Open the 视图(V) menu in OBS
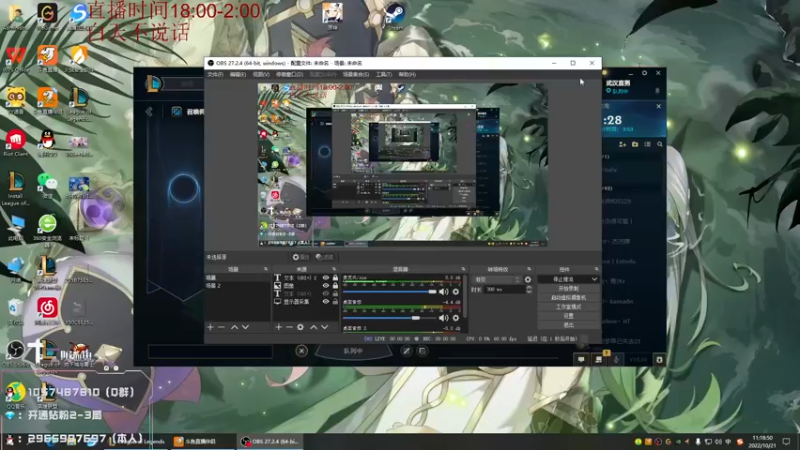 point(261,74)
